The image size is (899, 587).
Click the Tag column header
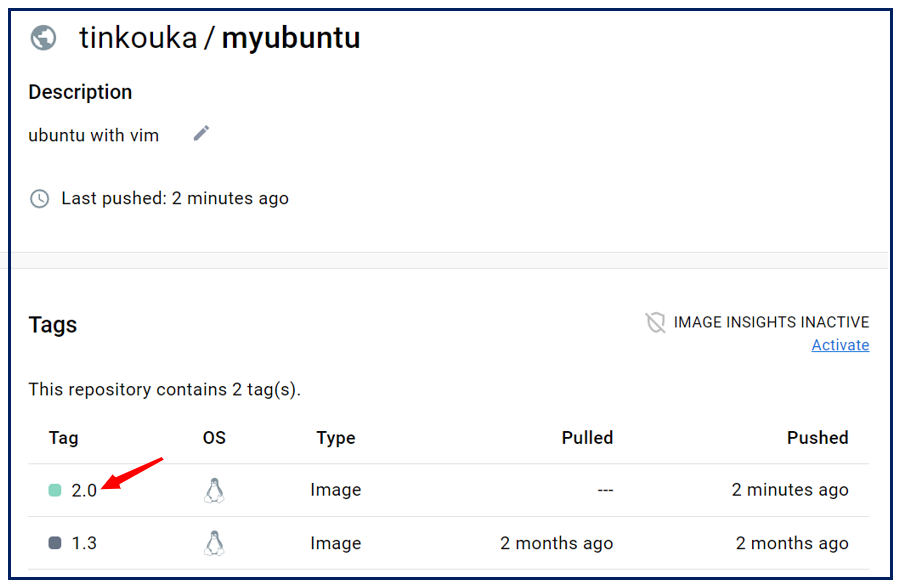(64, 438)
